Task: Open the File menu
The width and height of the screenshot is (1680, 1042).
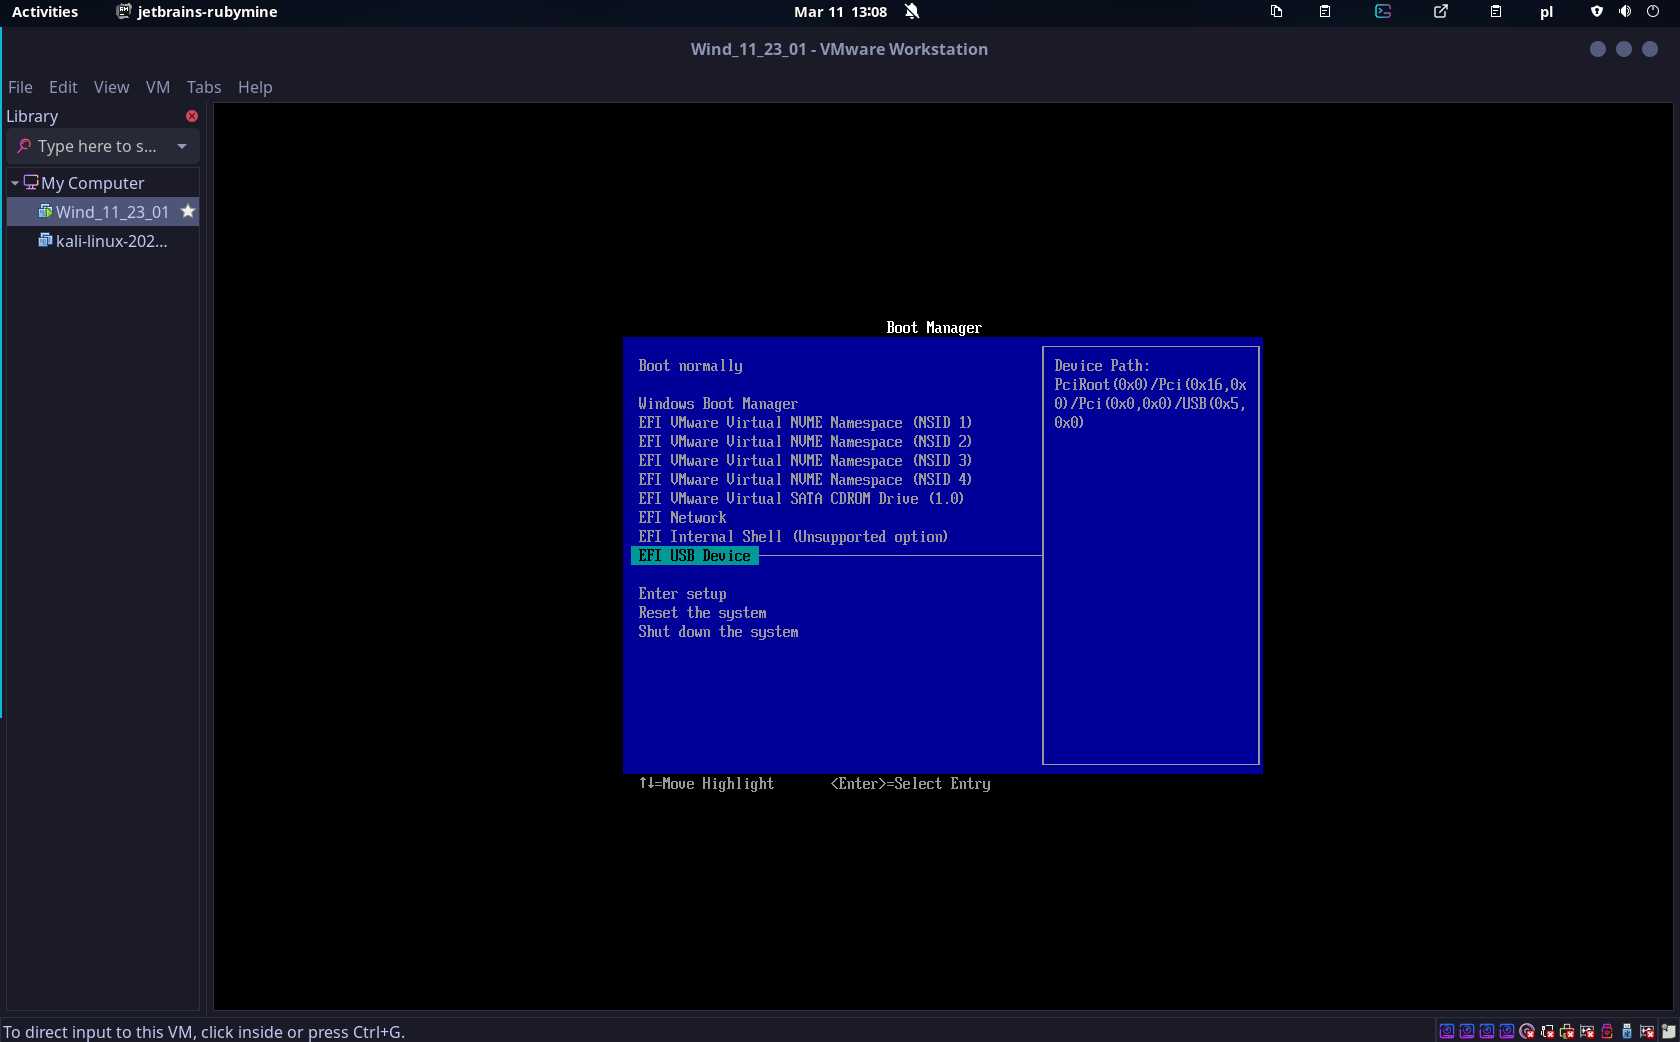Action: coord(20,87)
